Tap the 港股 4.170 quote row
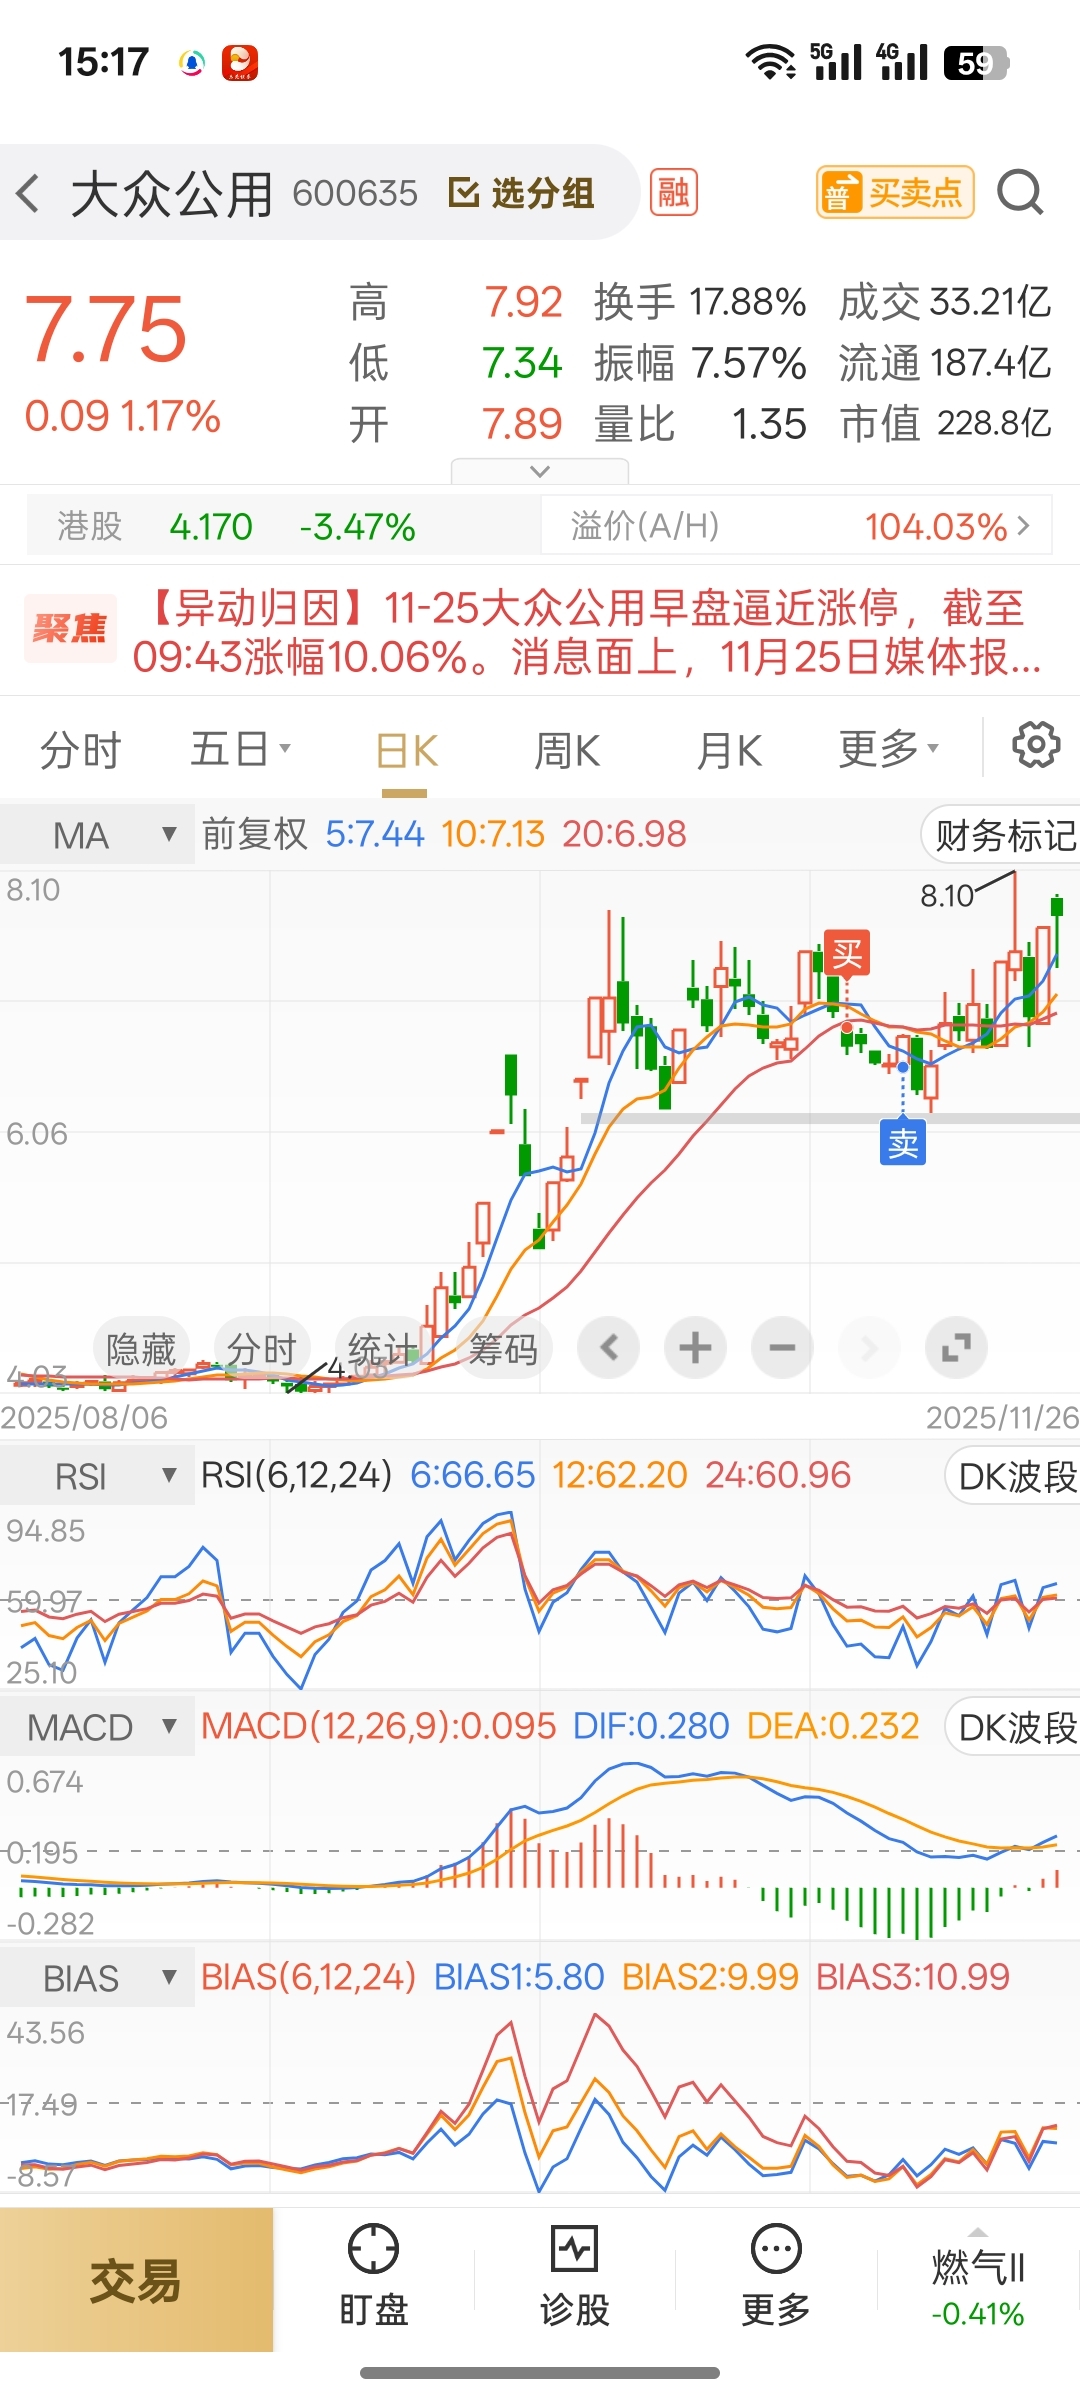This screenshot has height=2400, width=1080. 283,525
